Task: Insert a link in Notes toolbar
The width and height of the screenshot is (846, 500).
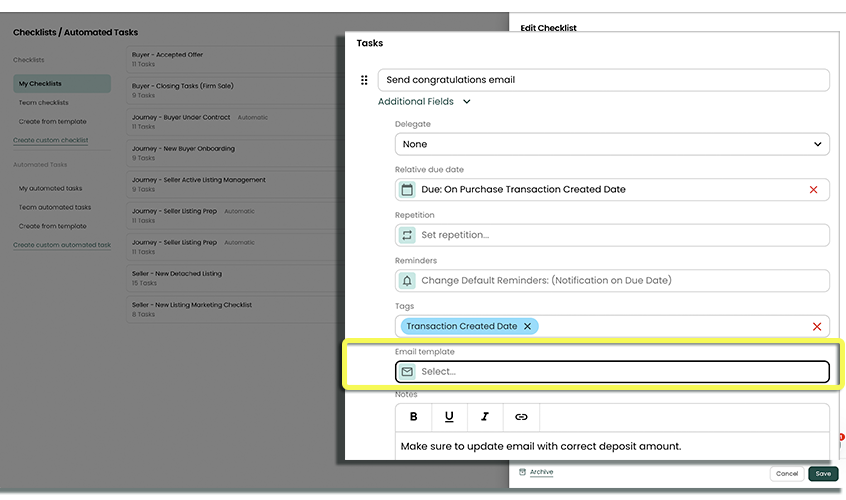Action: pos(521,417)
